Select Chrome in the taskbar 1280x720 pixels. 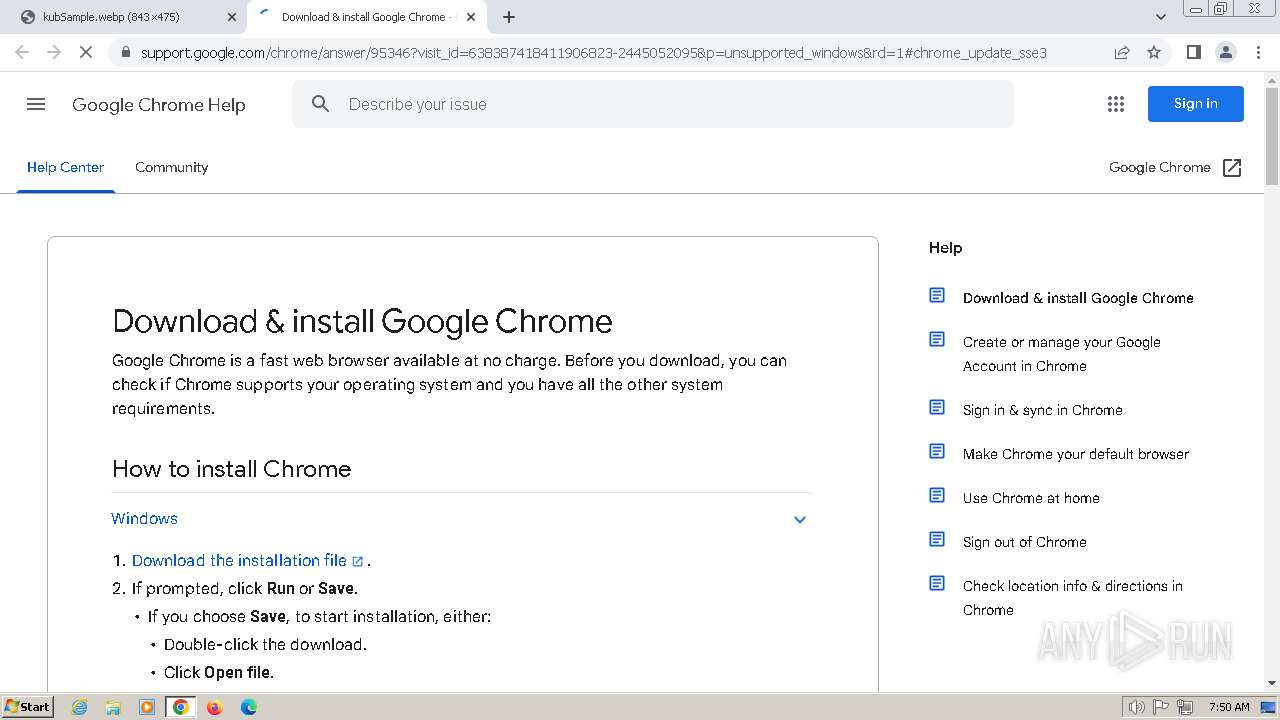click(181, 707)
